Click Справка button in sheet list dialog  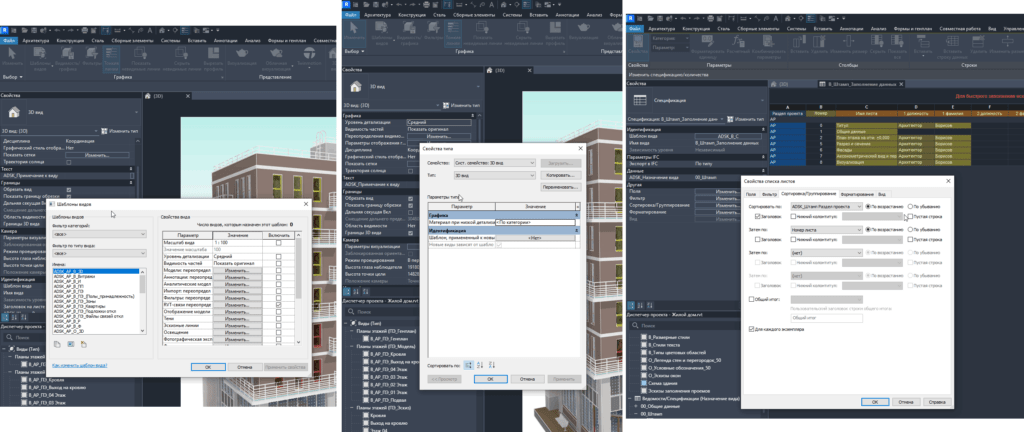(x=936, y=402)
